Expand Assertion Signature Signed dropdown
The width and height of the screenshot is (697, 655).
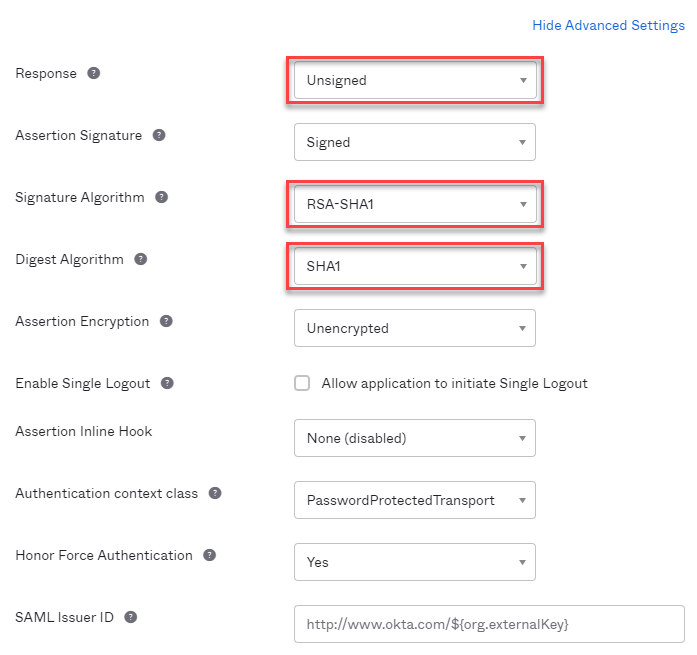click(x=415, y=142)
